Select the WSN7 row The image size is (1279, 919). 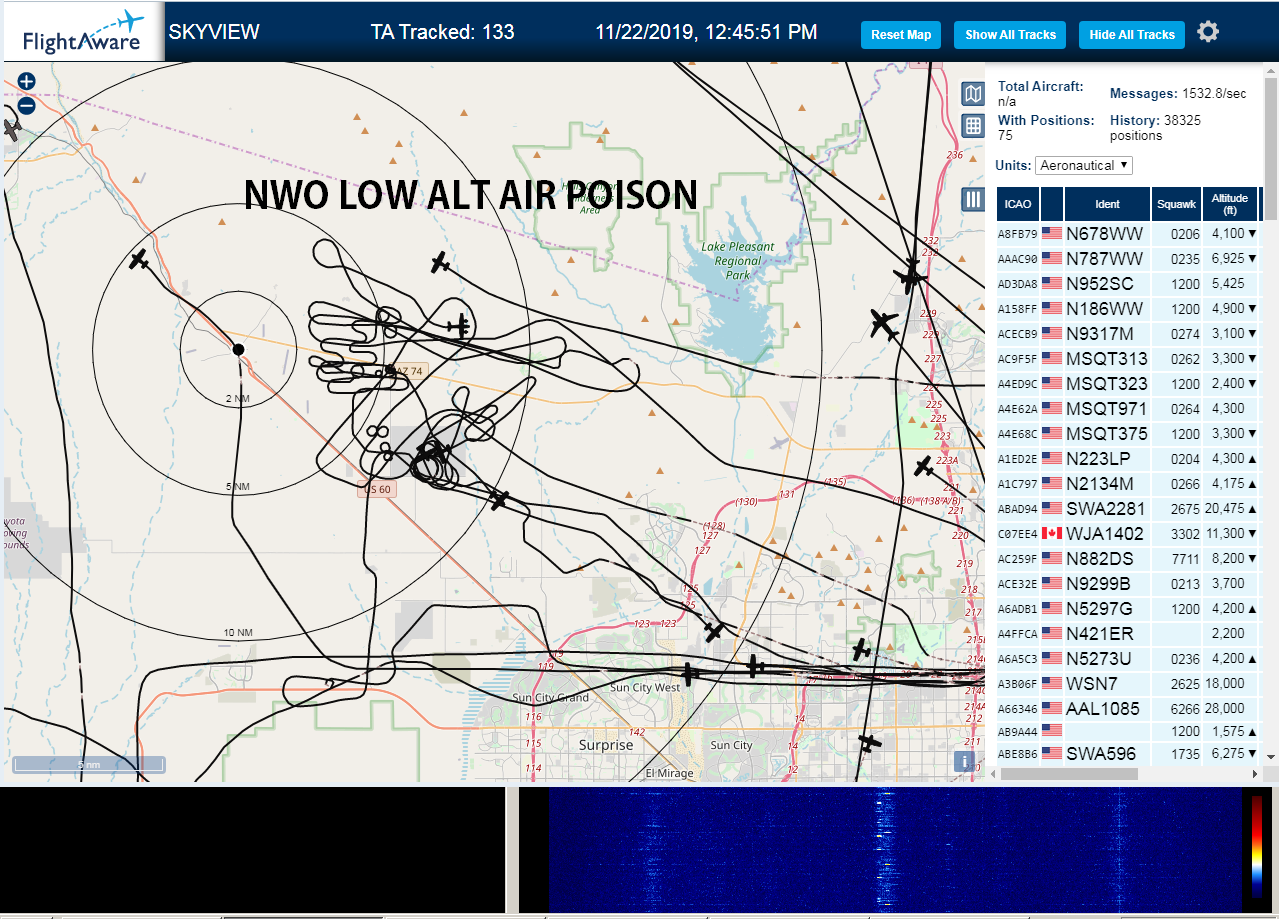coord(1127,684)
